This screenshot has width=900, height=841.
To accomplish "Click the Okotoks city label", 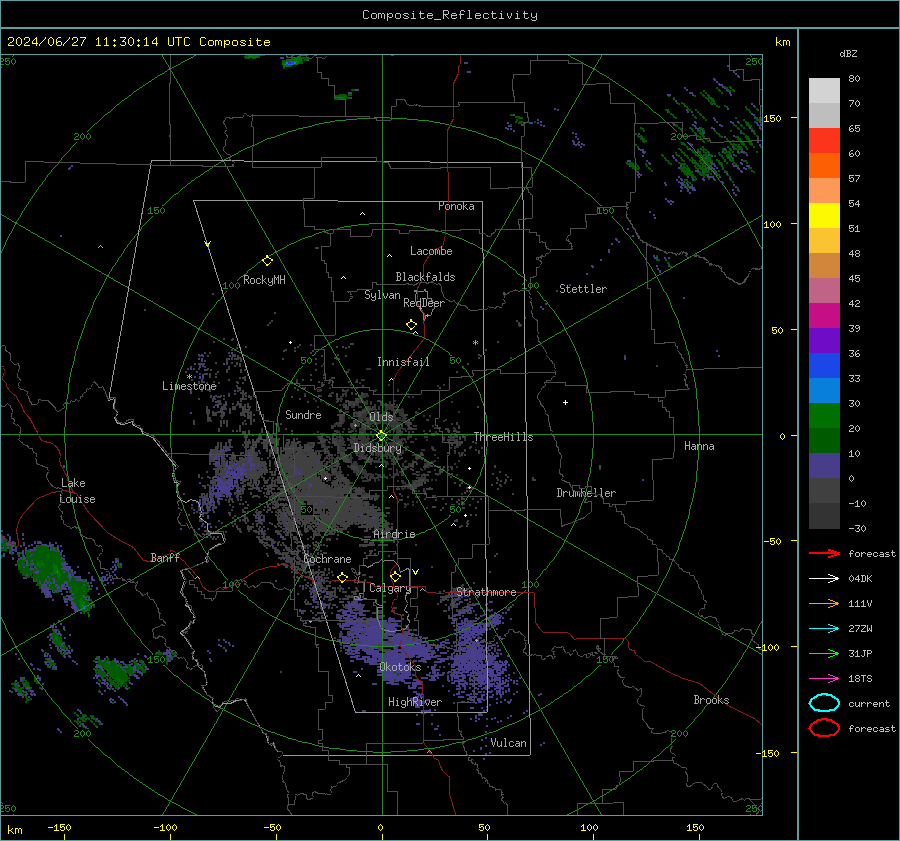I will pos(400,667).
